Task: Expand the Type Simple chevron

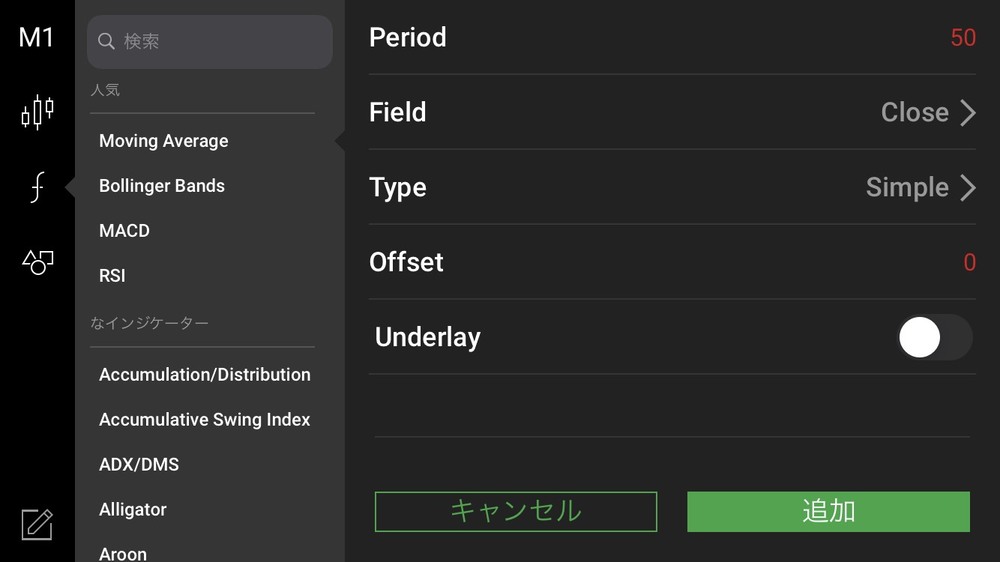Action: [968, 188]
